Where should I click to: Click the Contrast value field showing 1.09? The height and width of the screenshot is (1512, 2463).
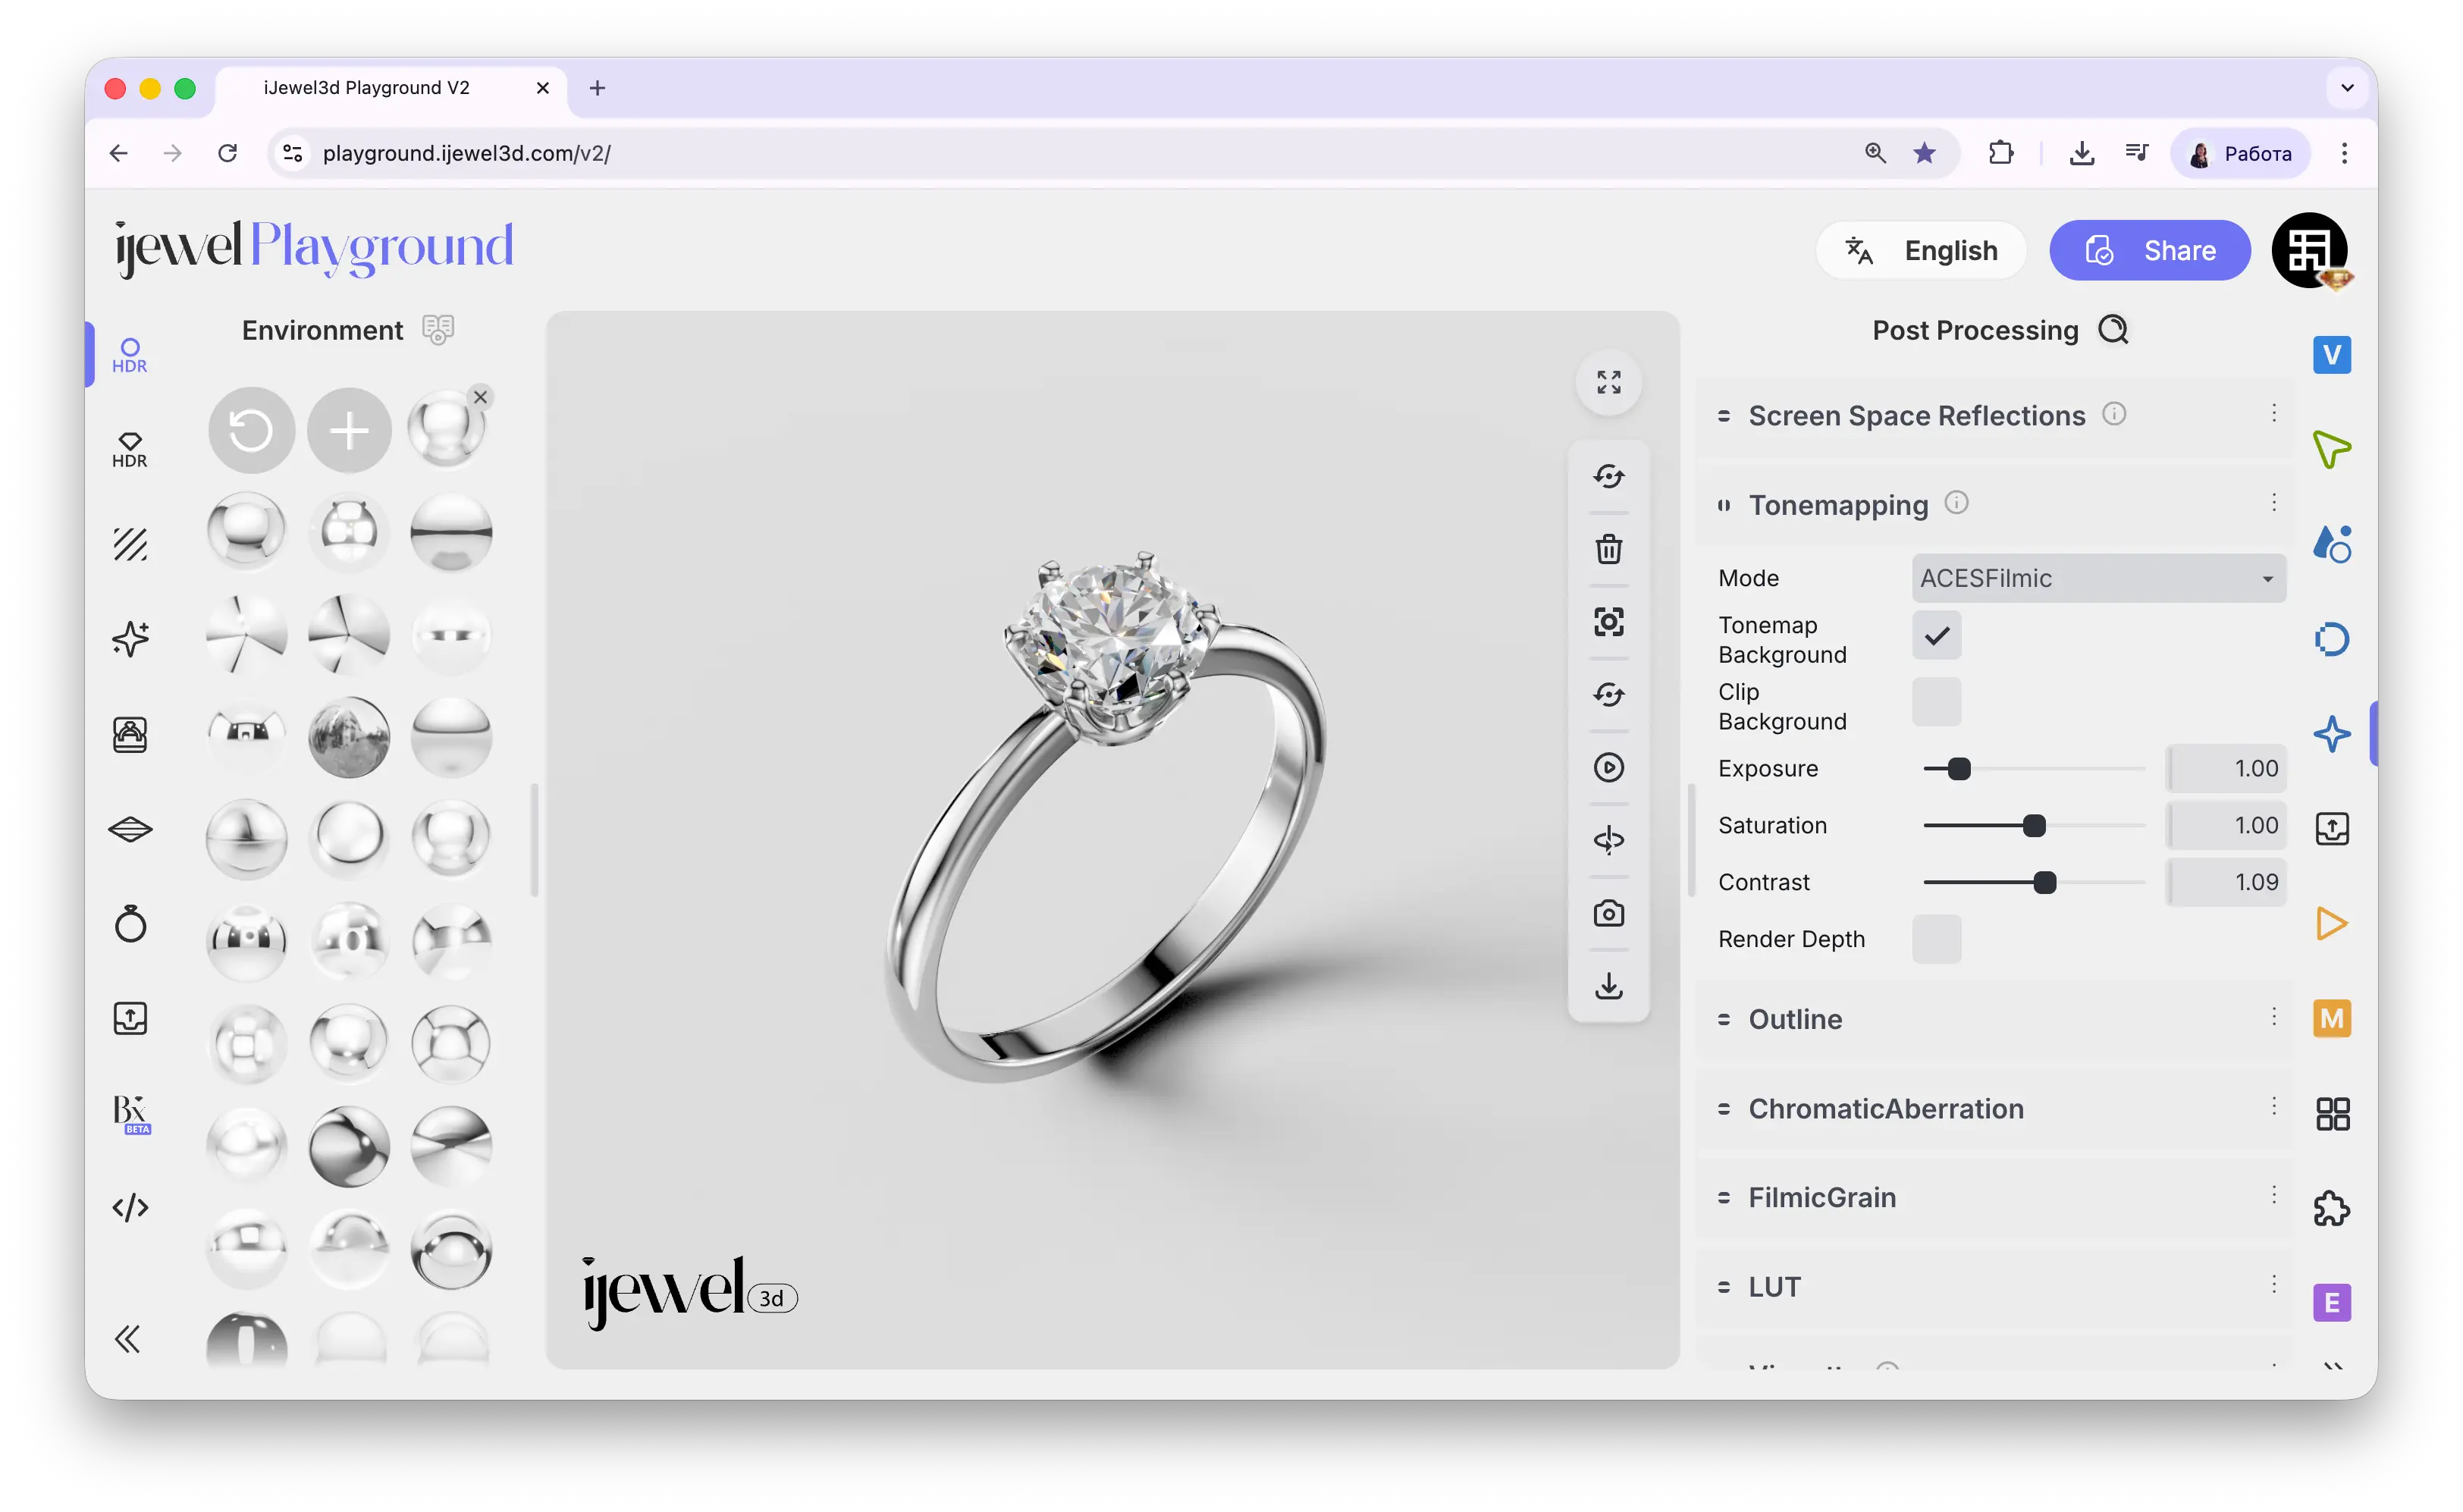coord(2226,882)
